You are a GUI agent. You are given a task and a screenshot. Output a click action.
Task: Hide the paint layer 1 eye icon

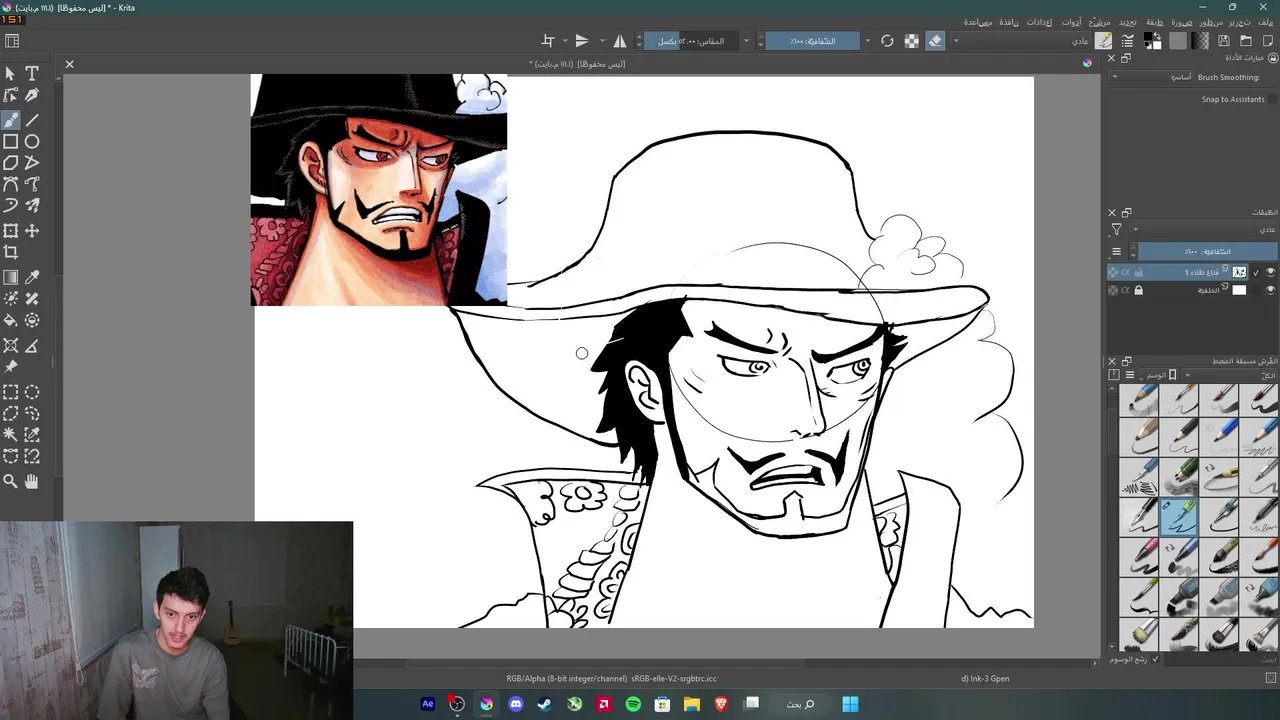(x=1271, y=272)
